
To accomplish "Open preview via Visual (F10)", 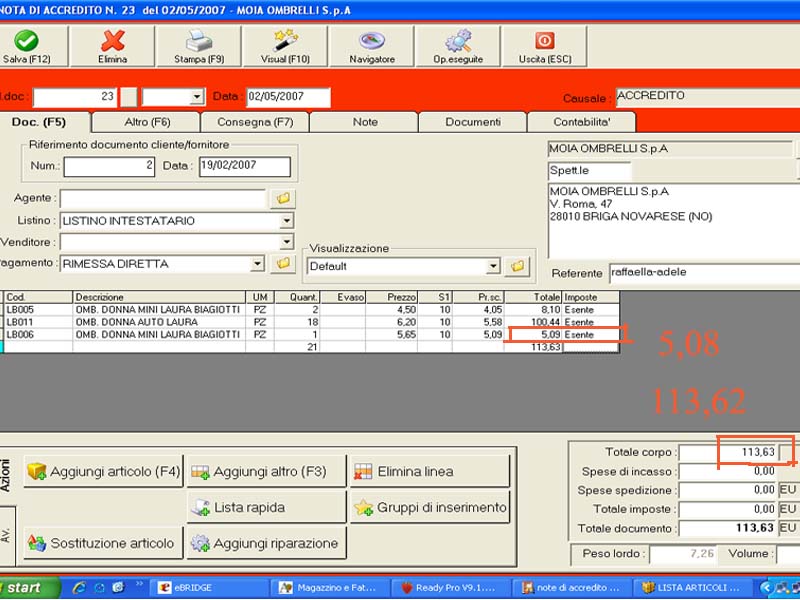I will click(x=285, y=46).
